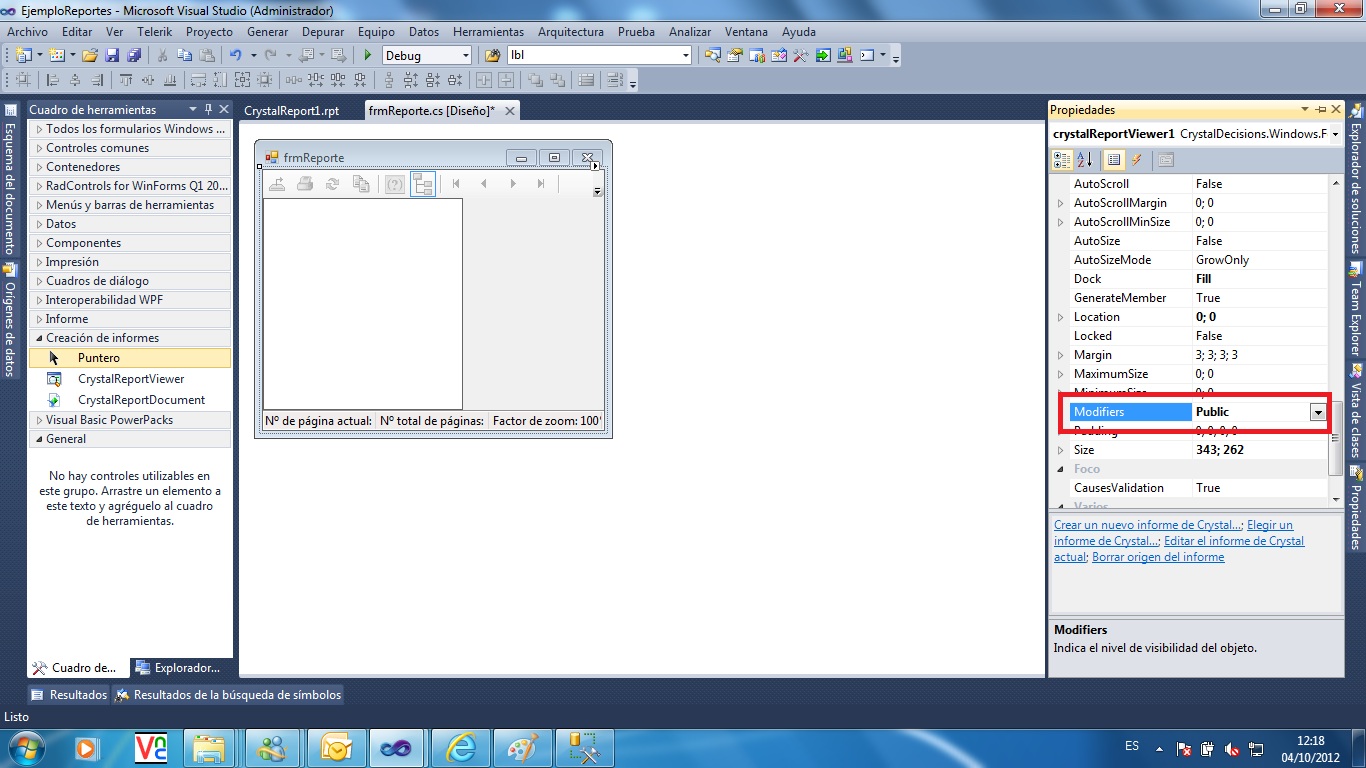Save the current file with the diskette icon
The height and width of the screenshot is (768, 1366).
112,56
